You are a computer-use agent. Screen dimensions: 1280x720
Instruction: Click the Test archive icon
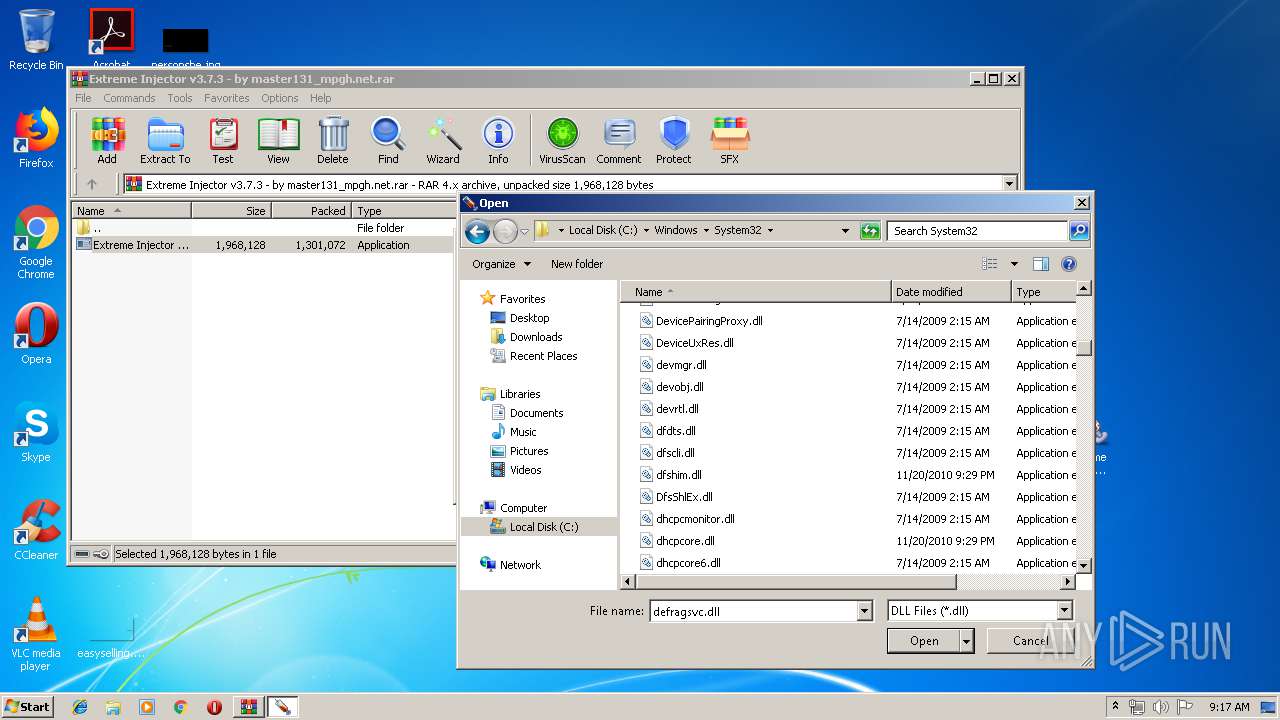(223, 140)
